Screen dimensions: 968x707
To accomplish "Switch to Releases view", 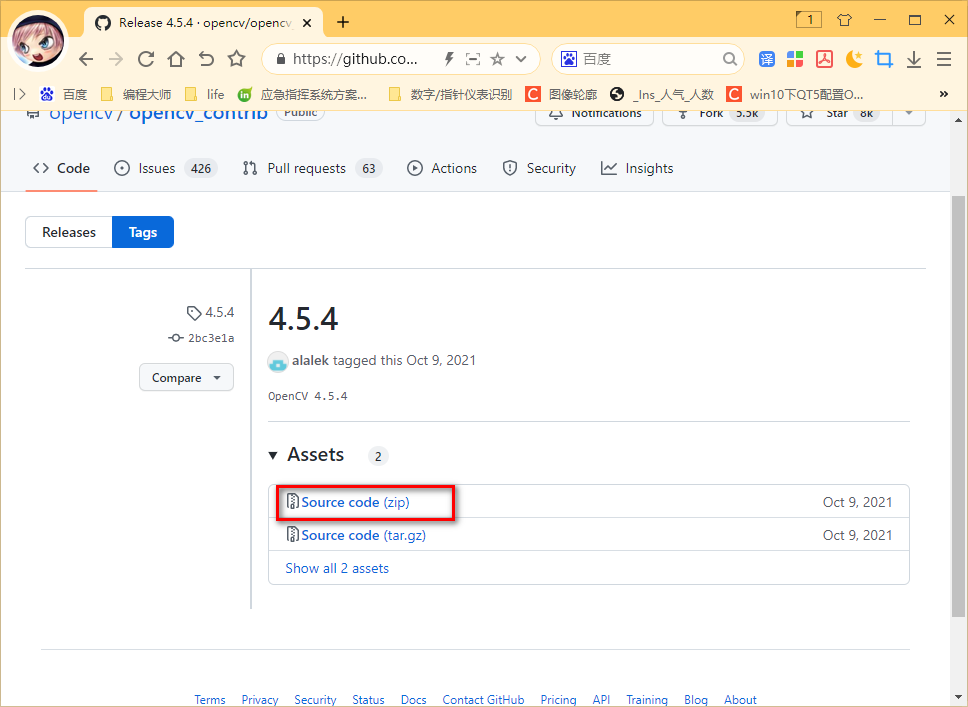I will click(x=69, y=232).
